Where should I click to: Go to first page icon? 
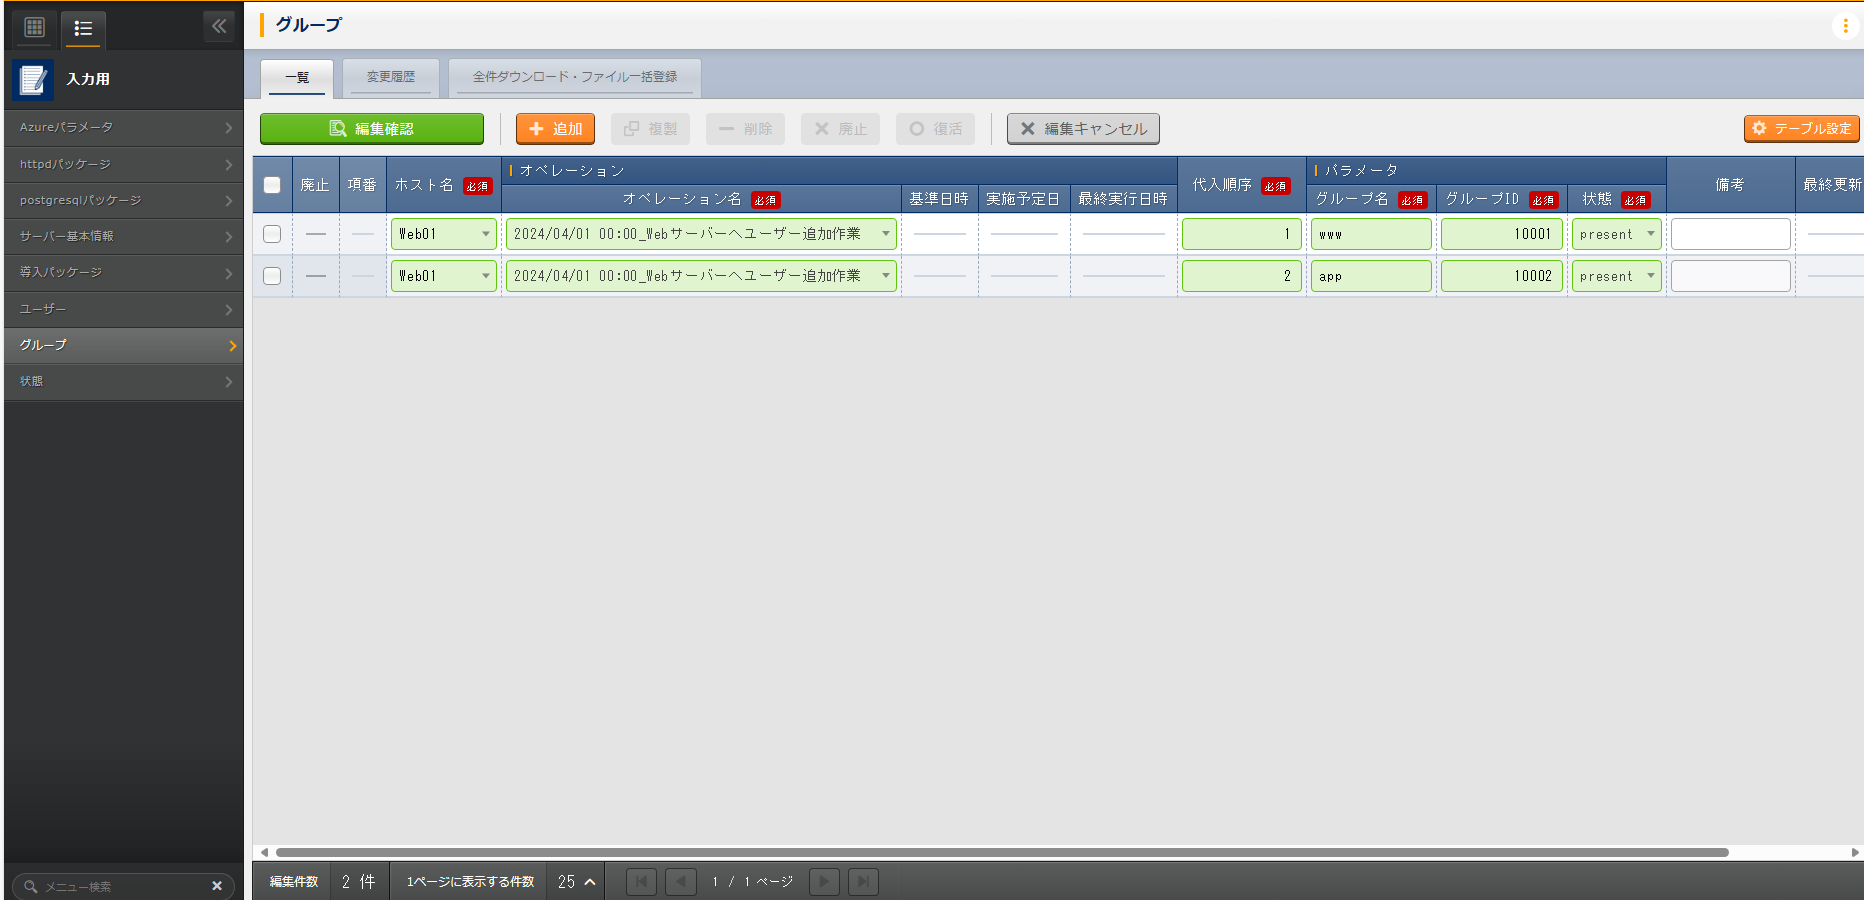[641, 882]
